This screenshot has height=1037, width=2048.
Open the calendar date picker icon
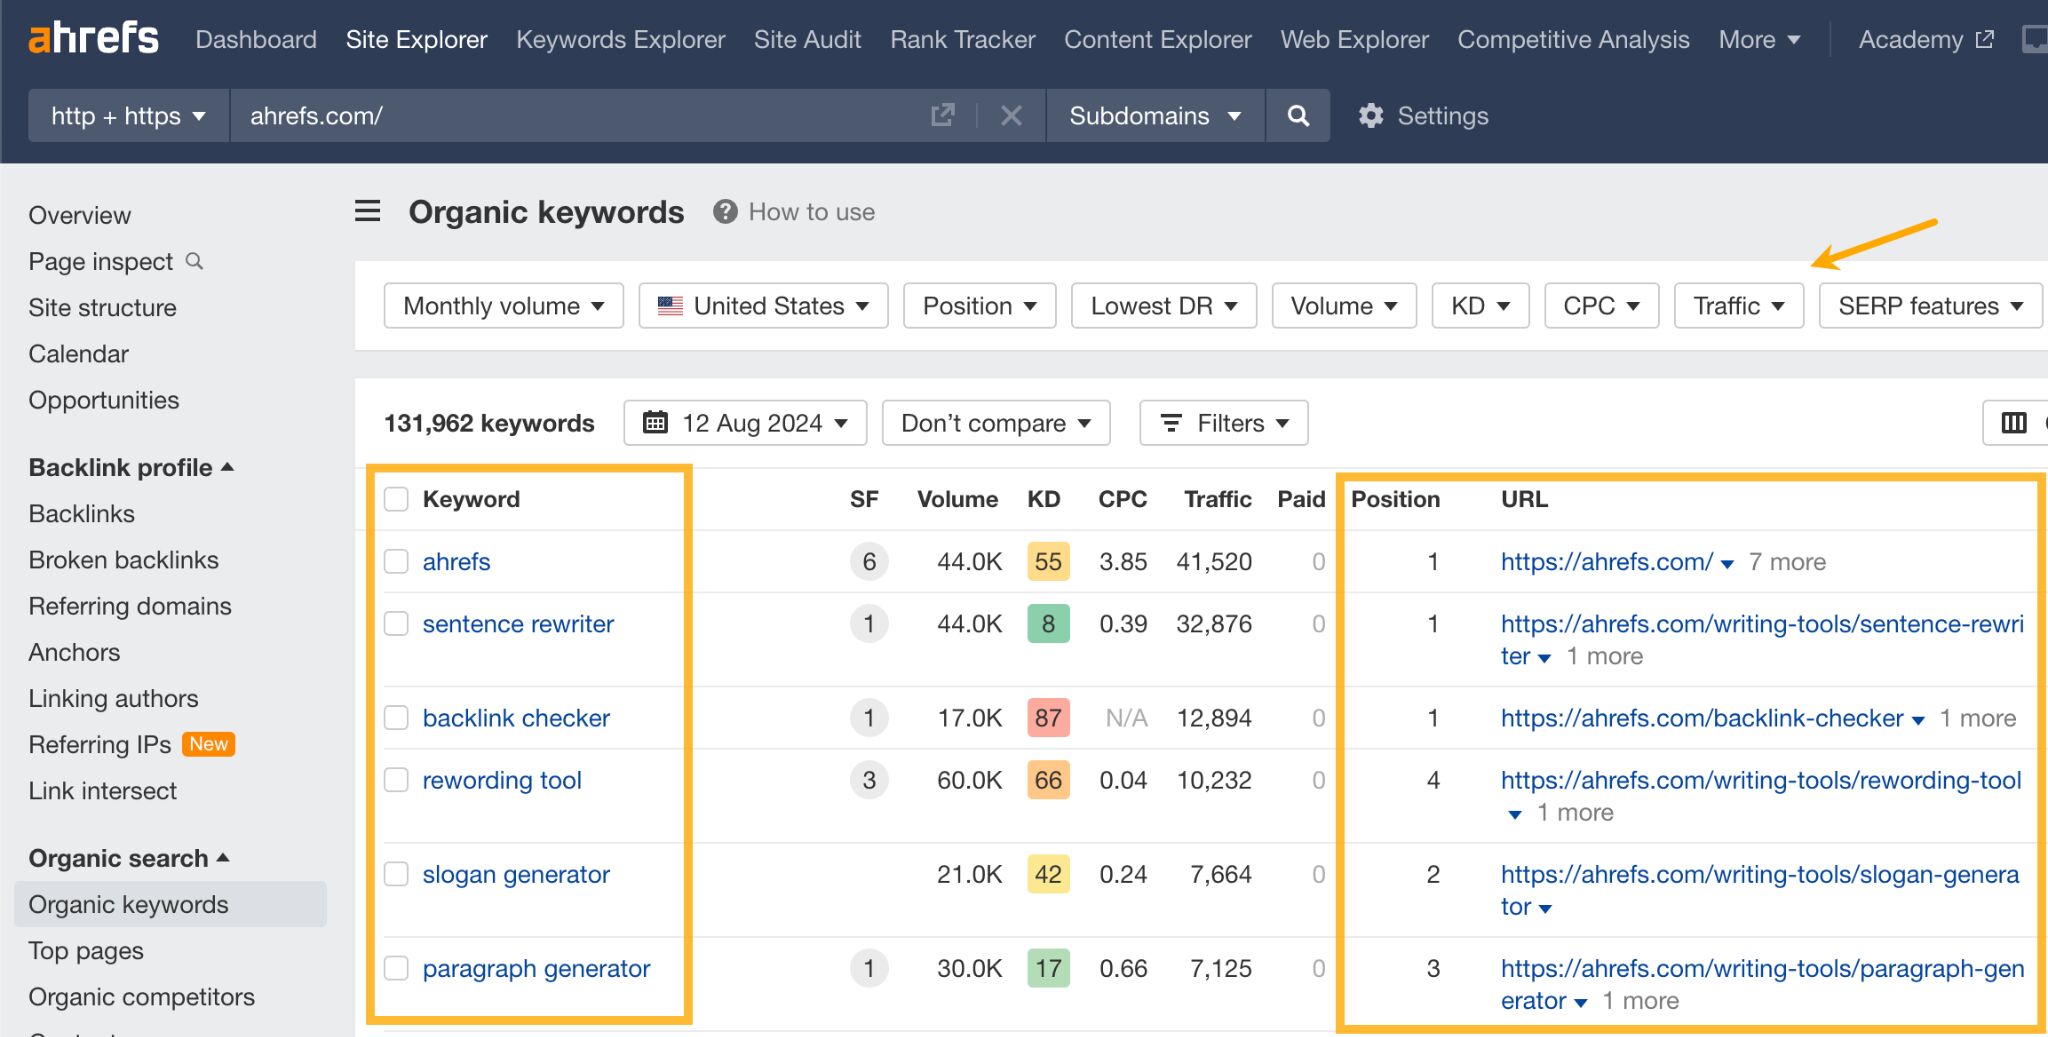point(656,422)
